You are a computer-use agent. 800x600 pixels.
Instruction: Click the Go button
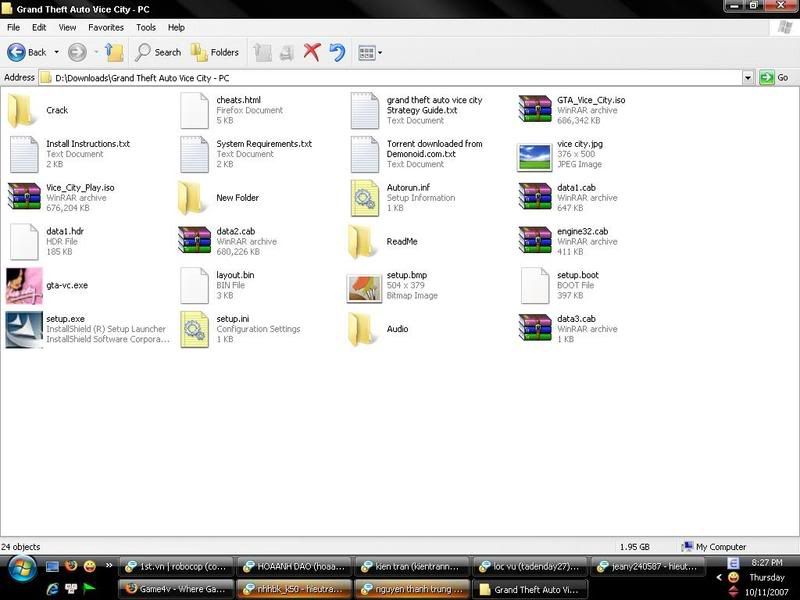[x=774, y=78]
